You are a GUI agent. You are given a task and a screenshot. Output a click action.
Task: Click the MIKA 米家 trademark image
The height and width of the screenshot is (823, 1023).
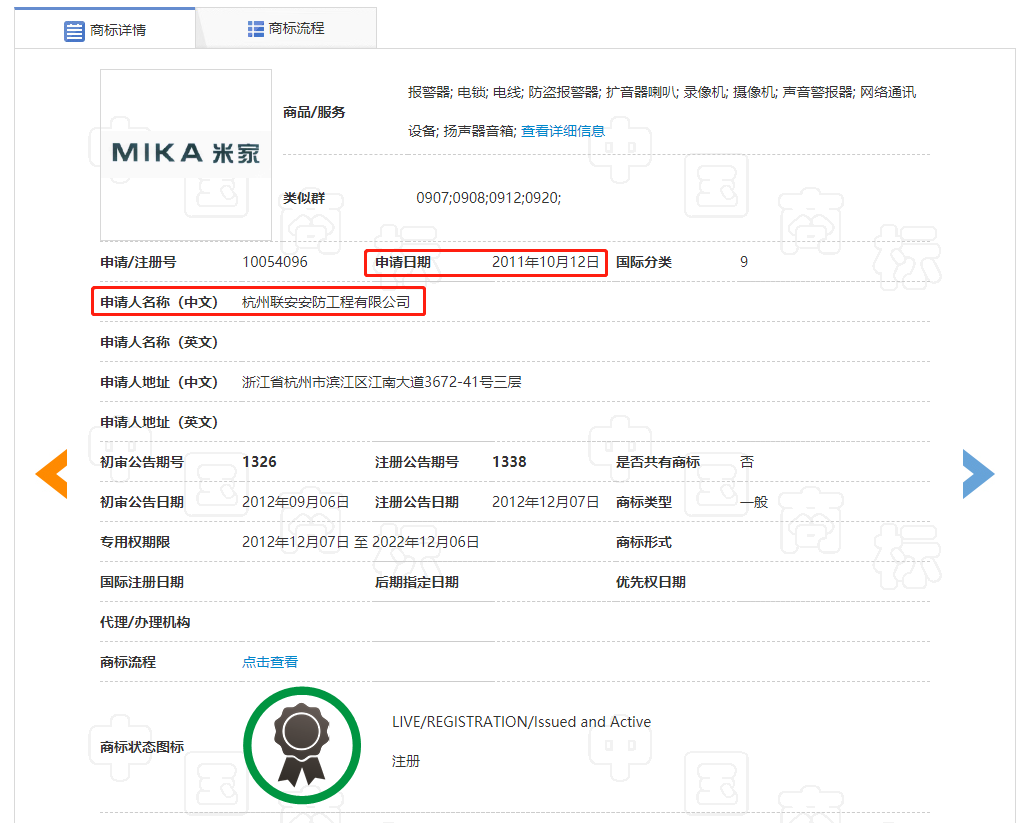[x=186, y=155]
